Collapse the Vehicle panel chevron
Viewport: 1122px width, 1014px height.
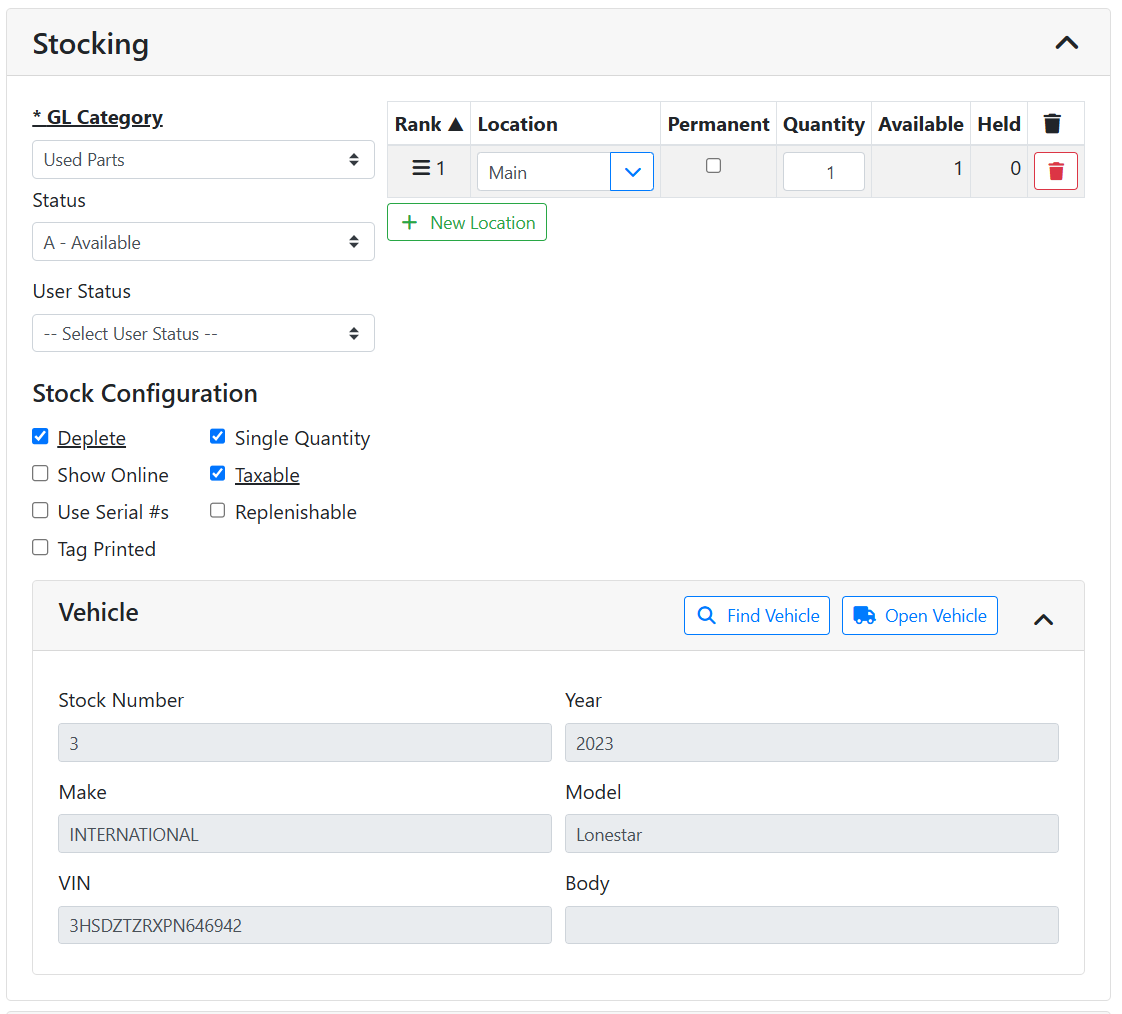[1043, 619]
